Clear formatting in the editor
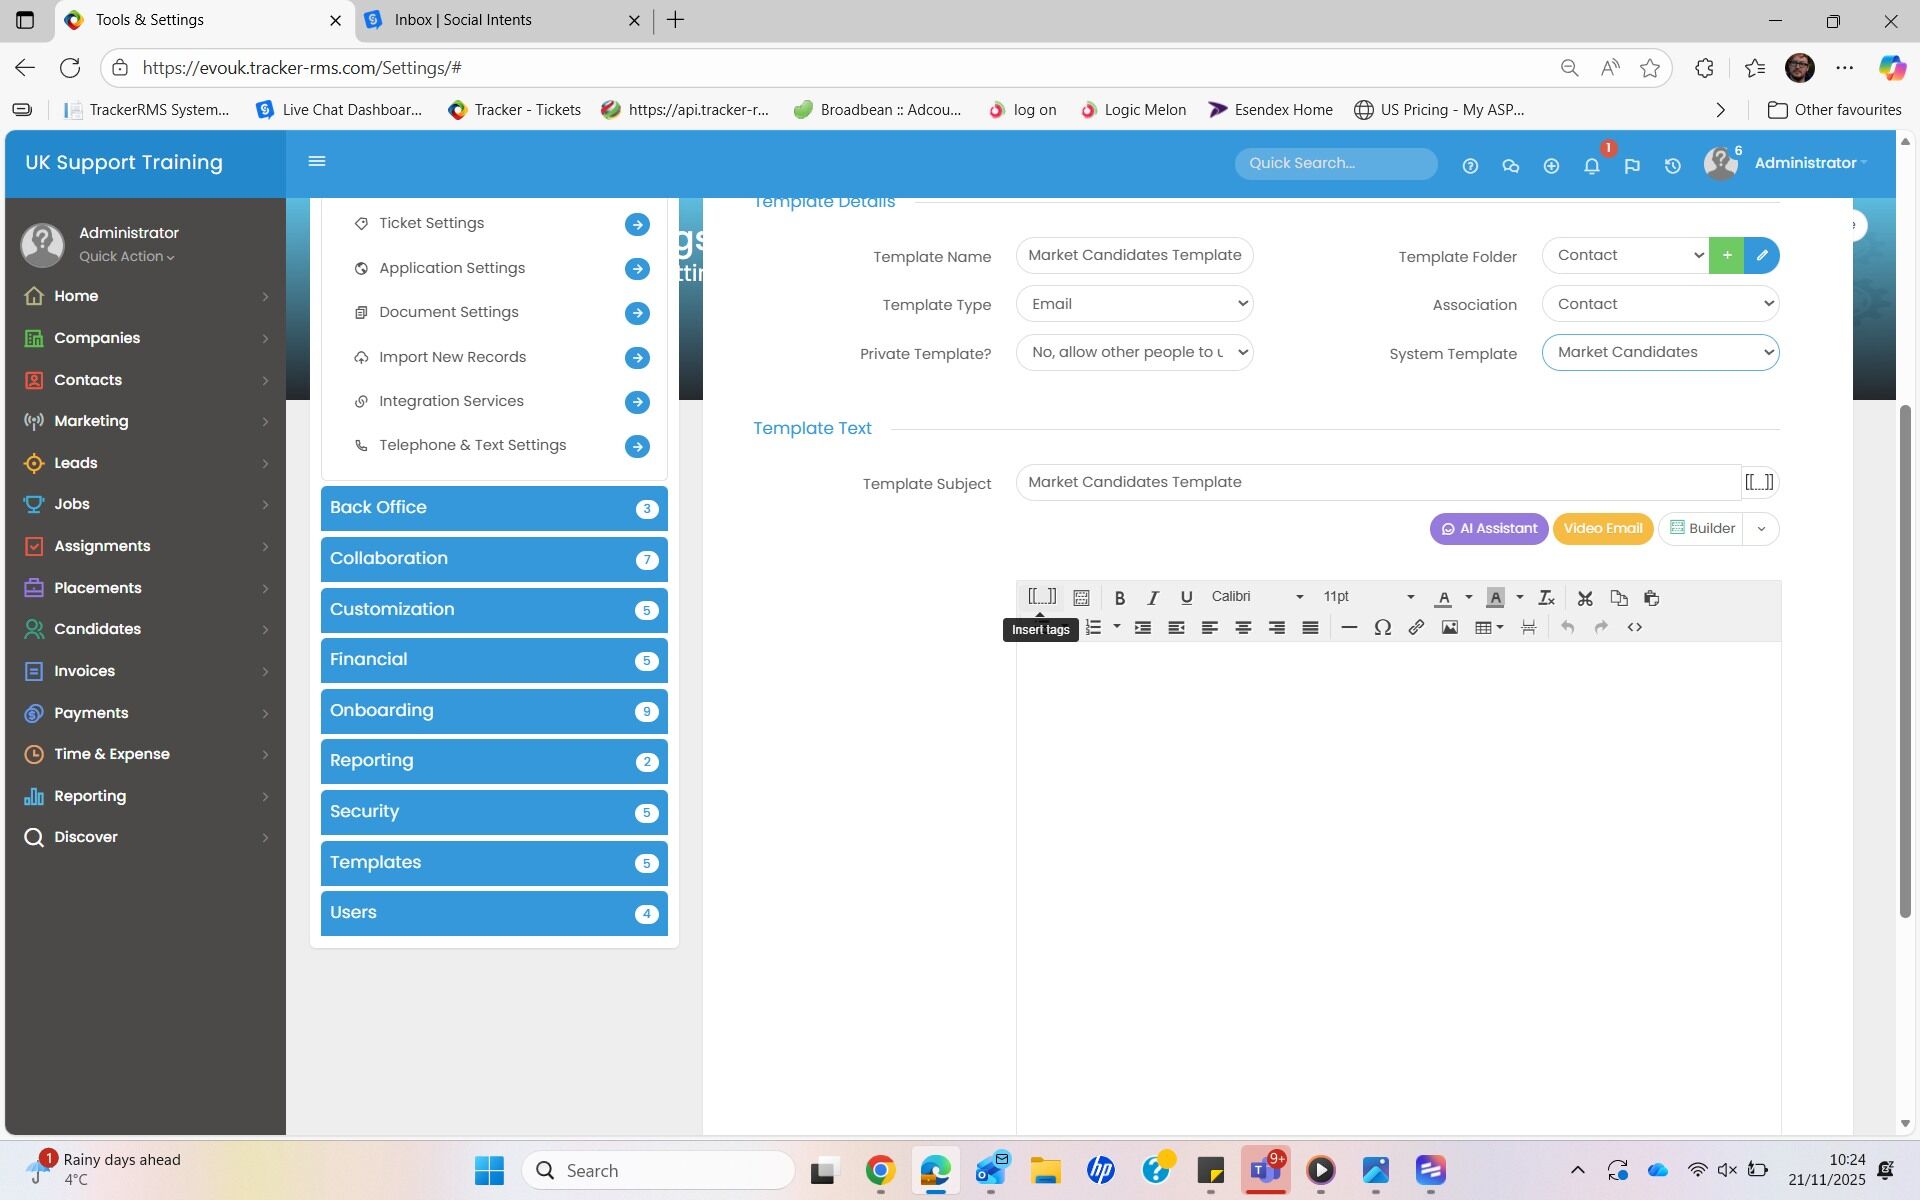The height and width of the screenshot is (1200, 1920). pos(1546,598)
